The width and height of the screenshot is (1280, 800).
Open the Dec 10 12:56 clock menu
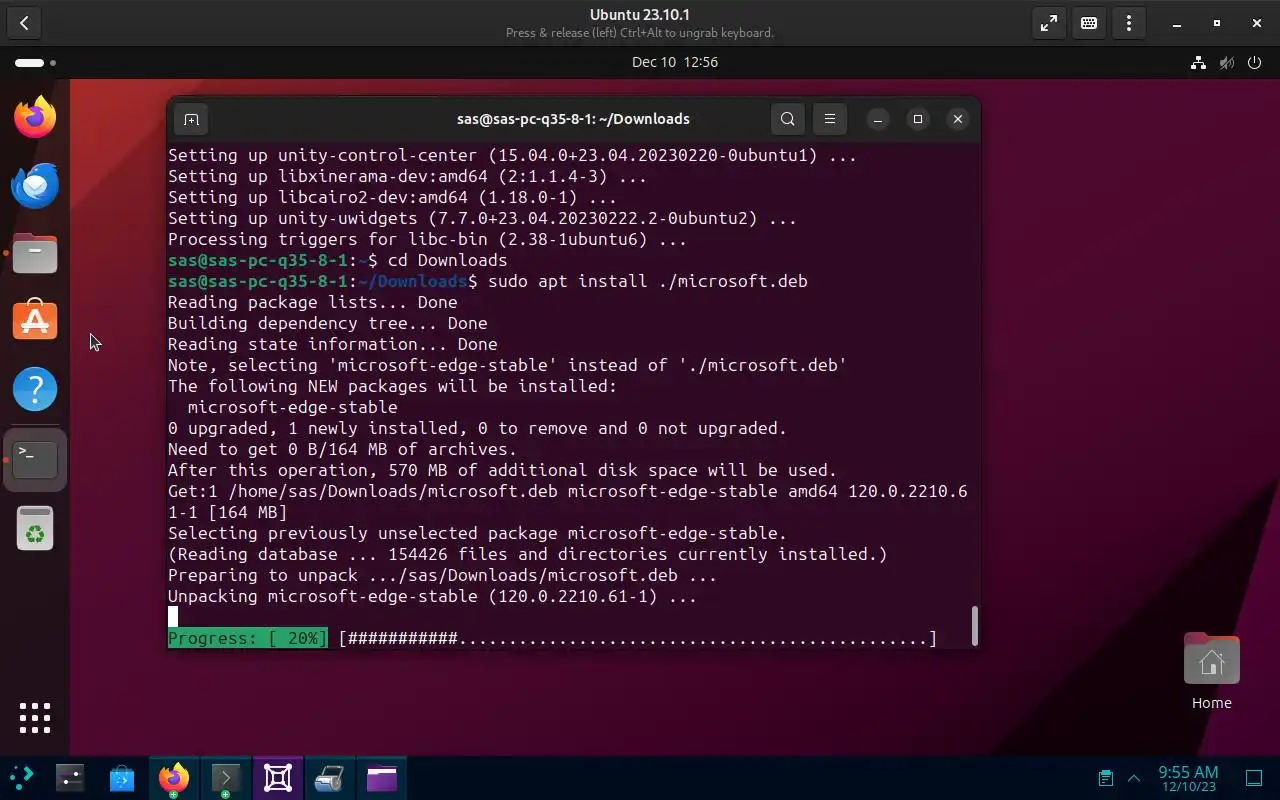pos(675,62)
